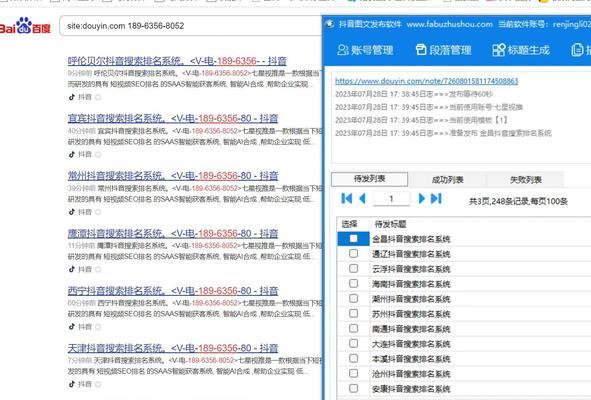This screenshot has height=400, width=591.
Task: Select row text 云浮抖音搜索排名系统
Action: click(411, 269)
